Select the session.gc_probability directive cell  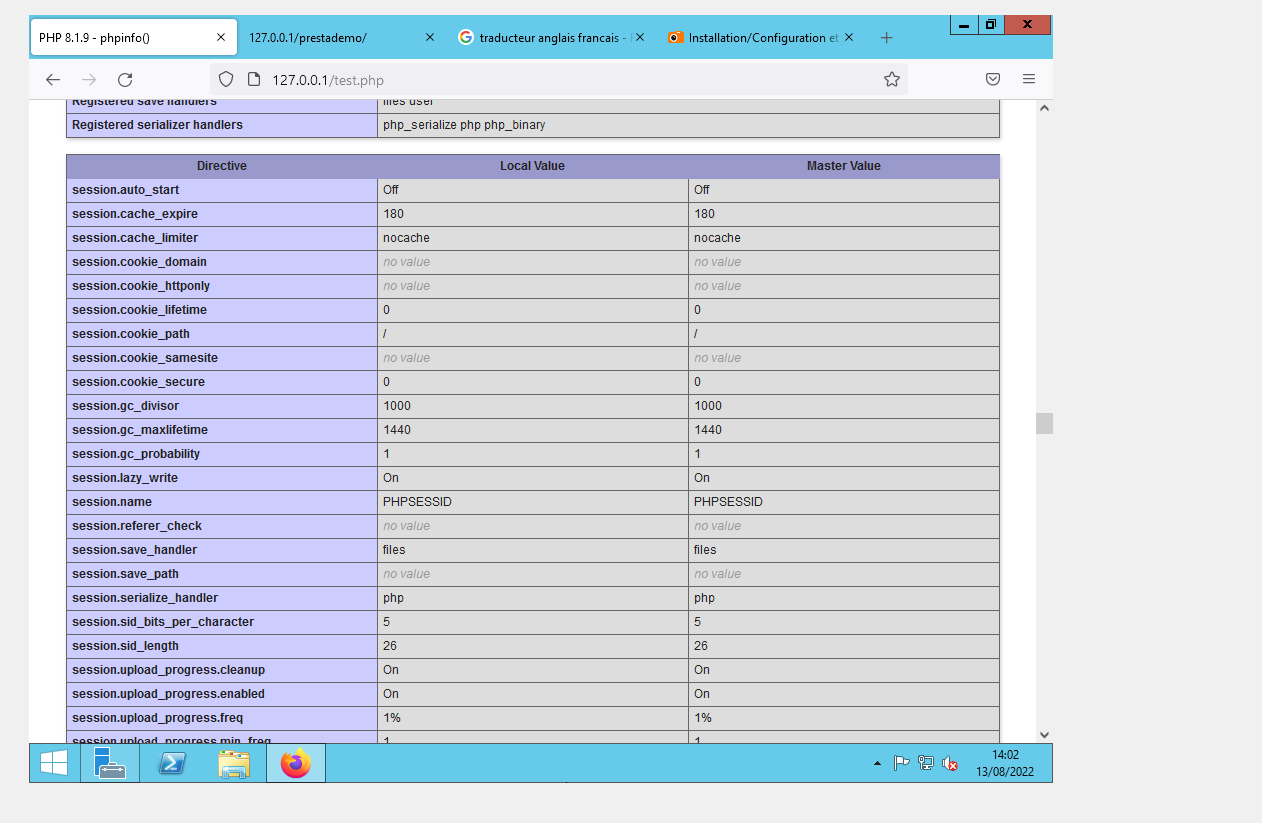(222, 454)
